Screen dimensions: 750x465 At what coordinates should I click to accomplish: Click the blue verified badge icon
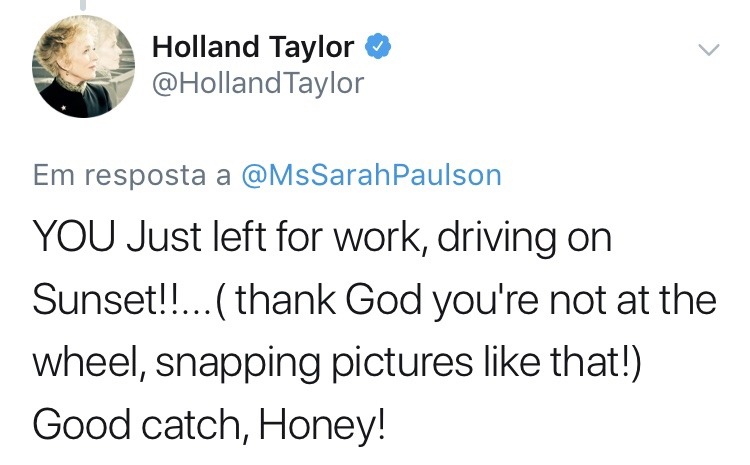376,46
